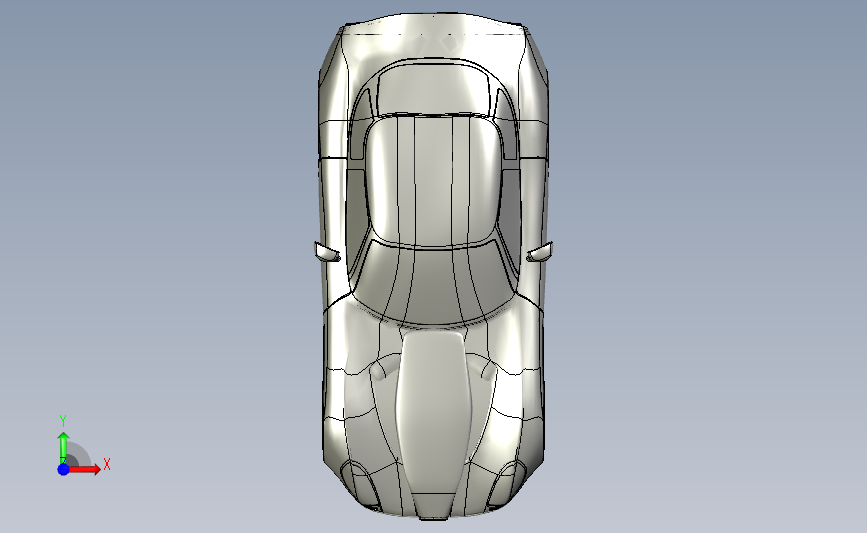867x533 pixels.
Task: Click the blue Z axis dot of triad
Action: pos(63,469)
